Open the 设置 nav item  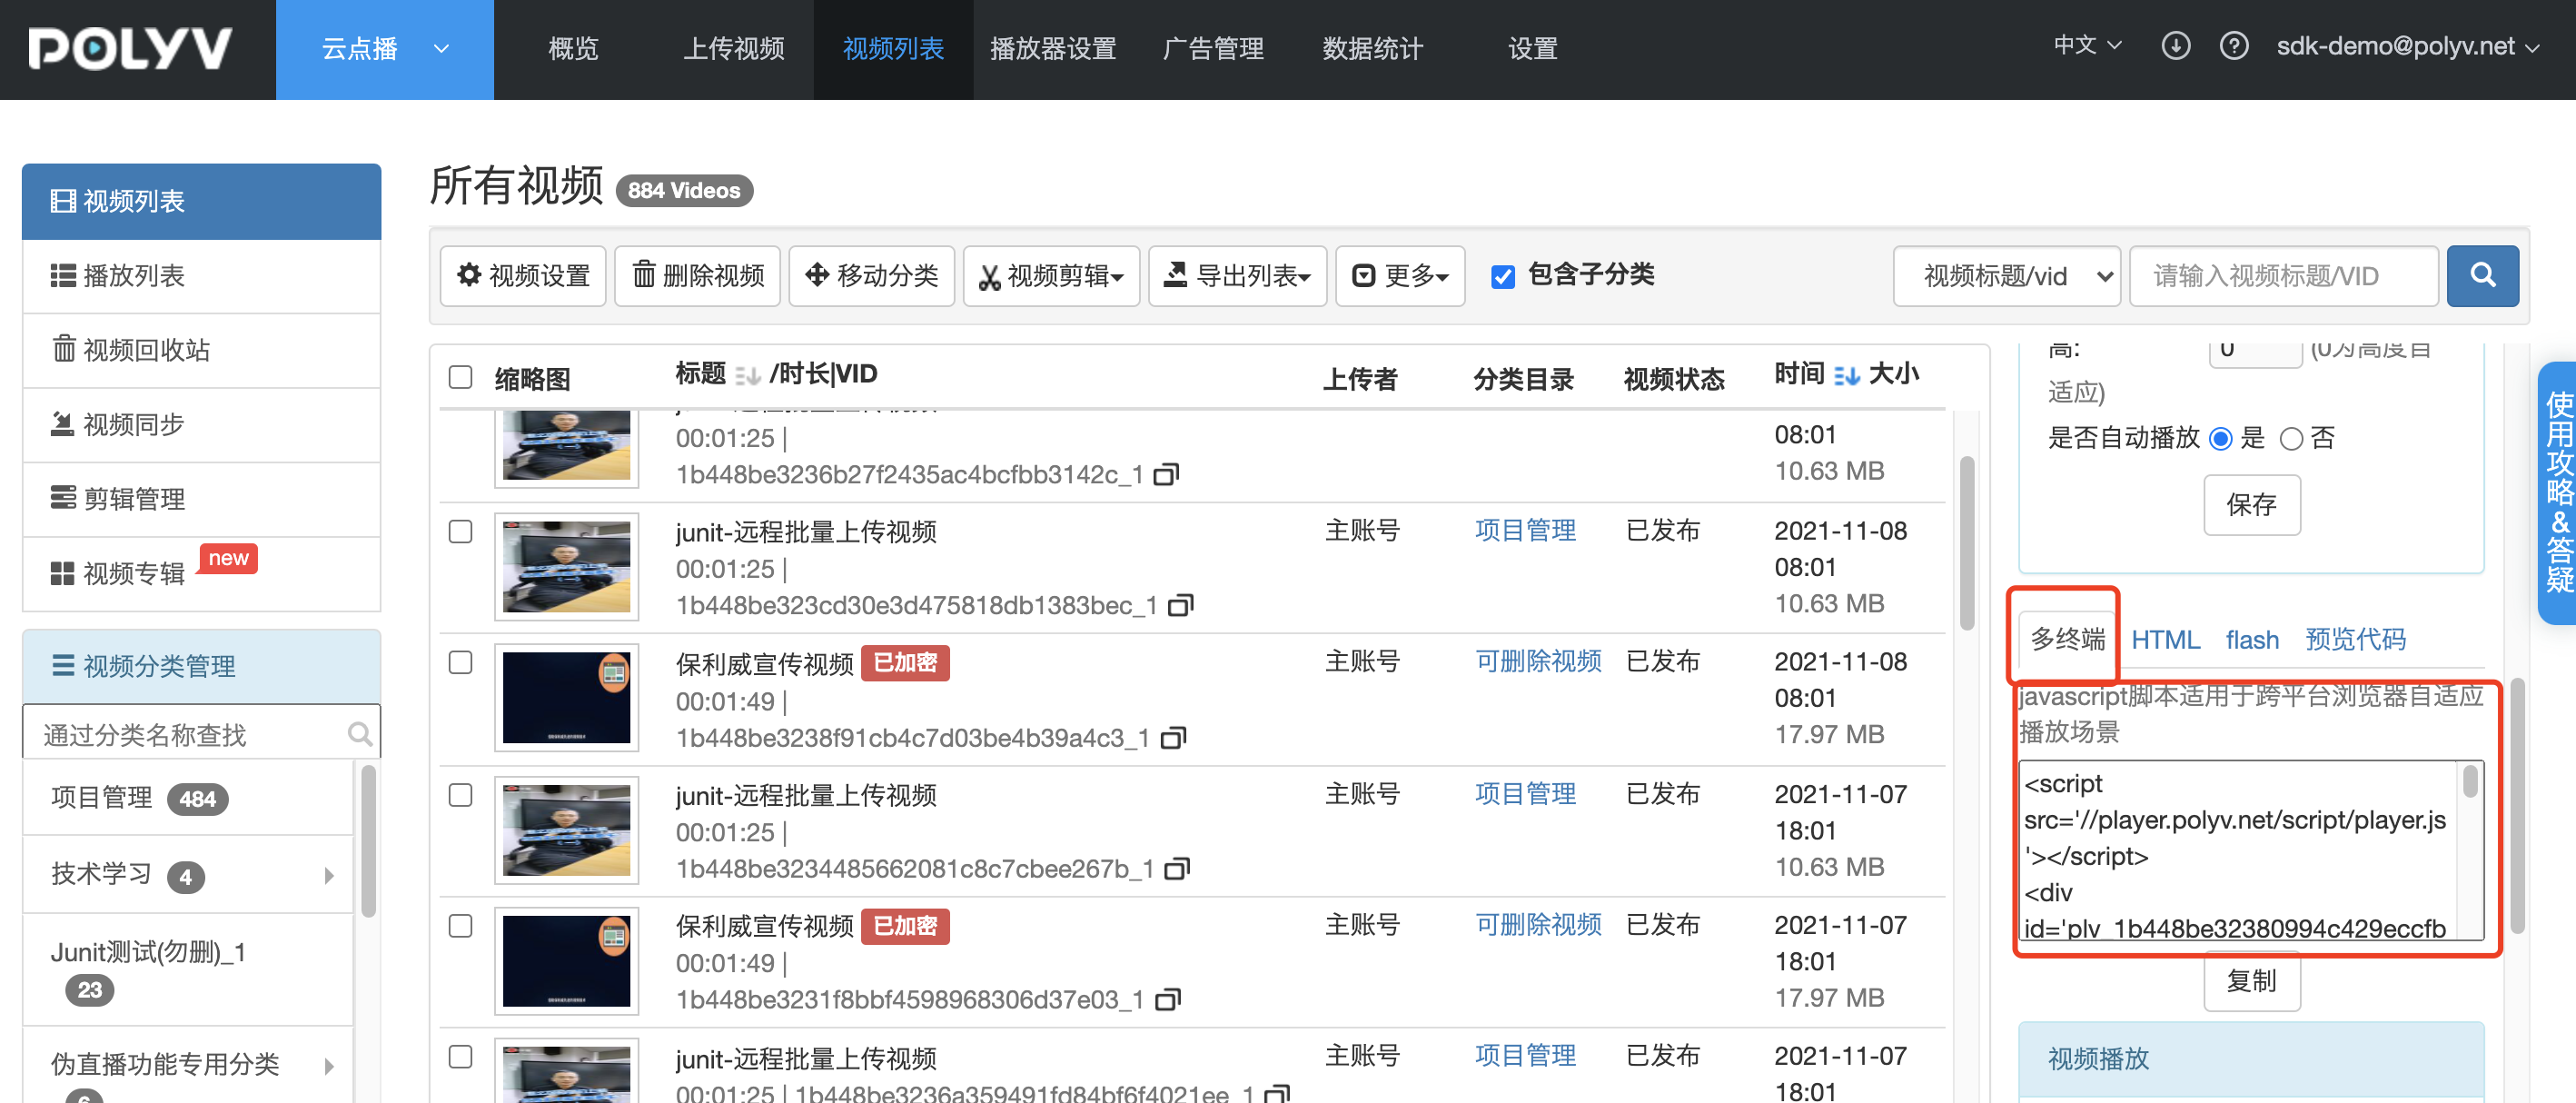pyautogui.click(x=1532, y=49)
